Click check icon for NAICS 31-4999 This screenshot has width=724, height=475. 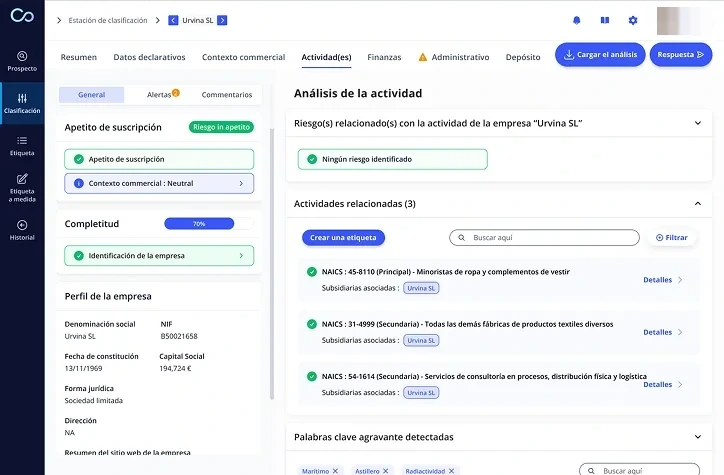pyautogui.click(x=312, y=324)
